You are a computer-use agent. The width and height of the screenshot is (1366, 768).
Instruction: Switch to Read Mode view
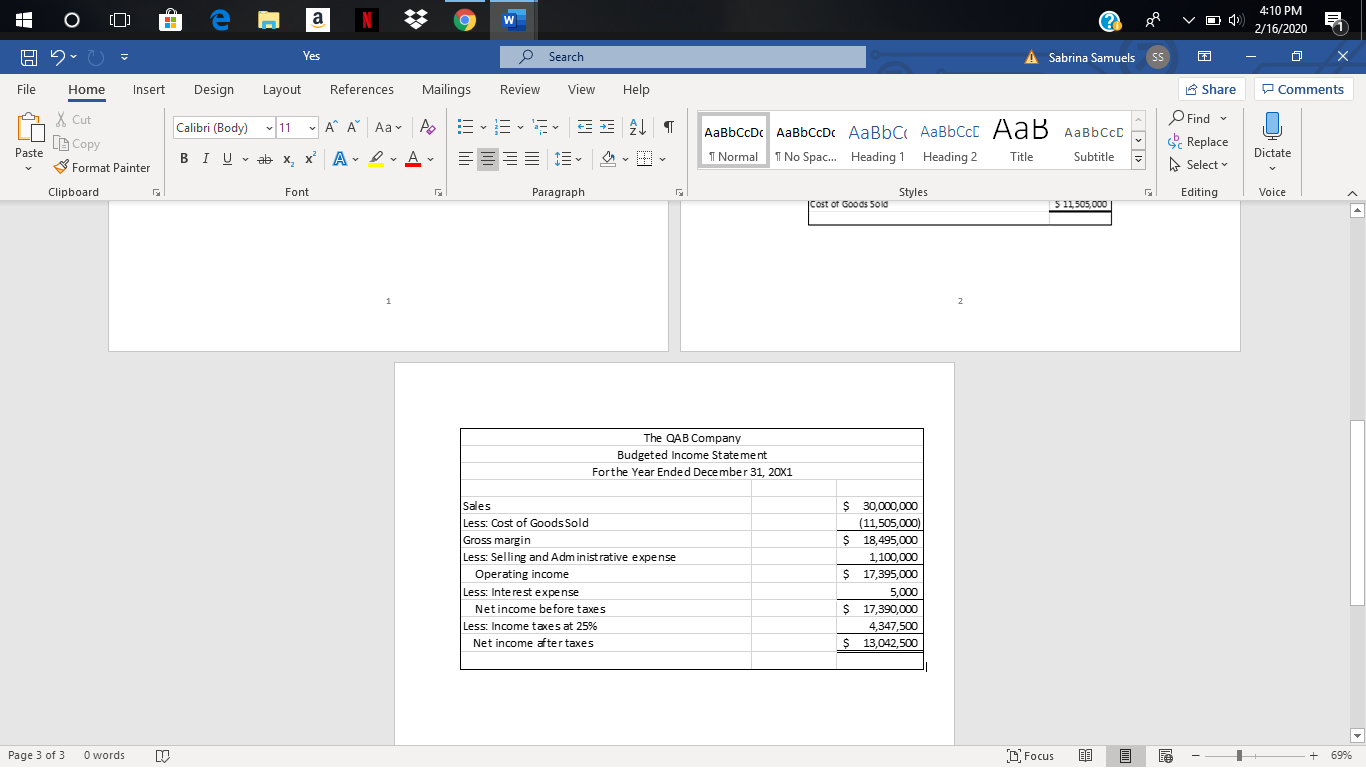pyautogui.click(x=1085, y=756)
